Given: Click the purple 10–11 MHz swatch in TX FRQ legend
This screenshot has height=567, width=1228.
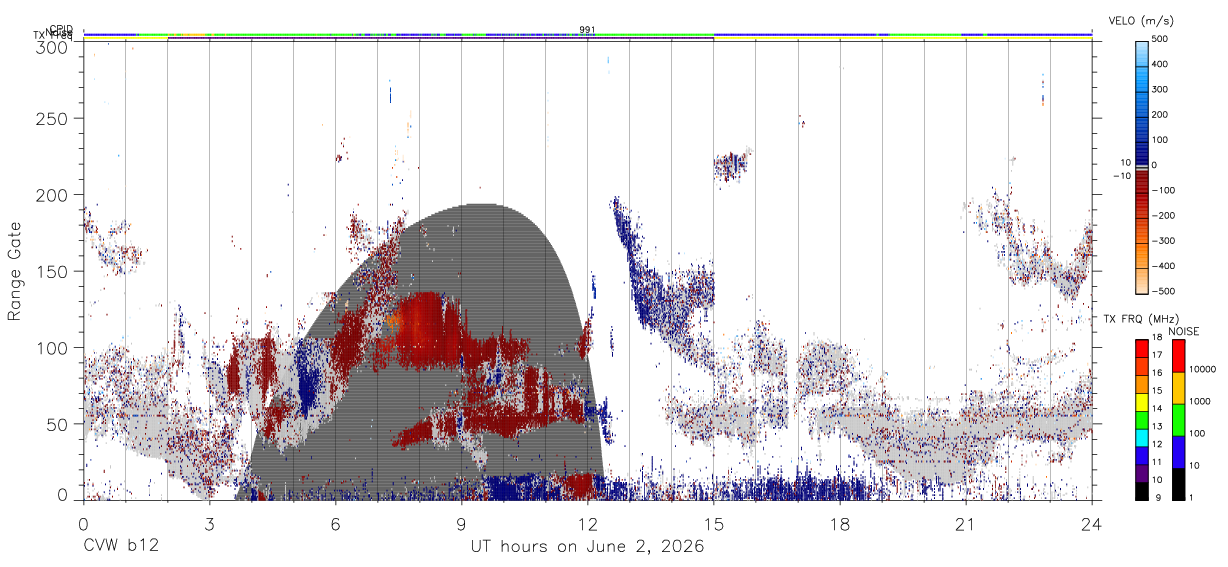Looking at the screenshot, I should (1141, 473).
